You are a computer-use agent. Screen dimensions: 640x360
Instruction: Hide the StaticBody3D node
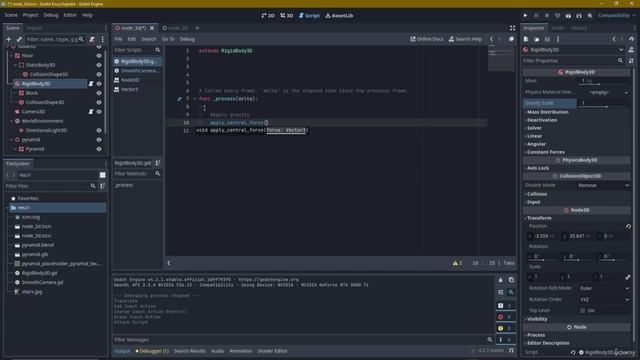[99, 65]
